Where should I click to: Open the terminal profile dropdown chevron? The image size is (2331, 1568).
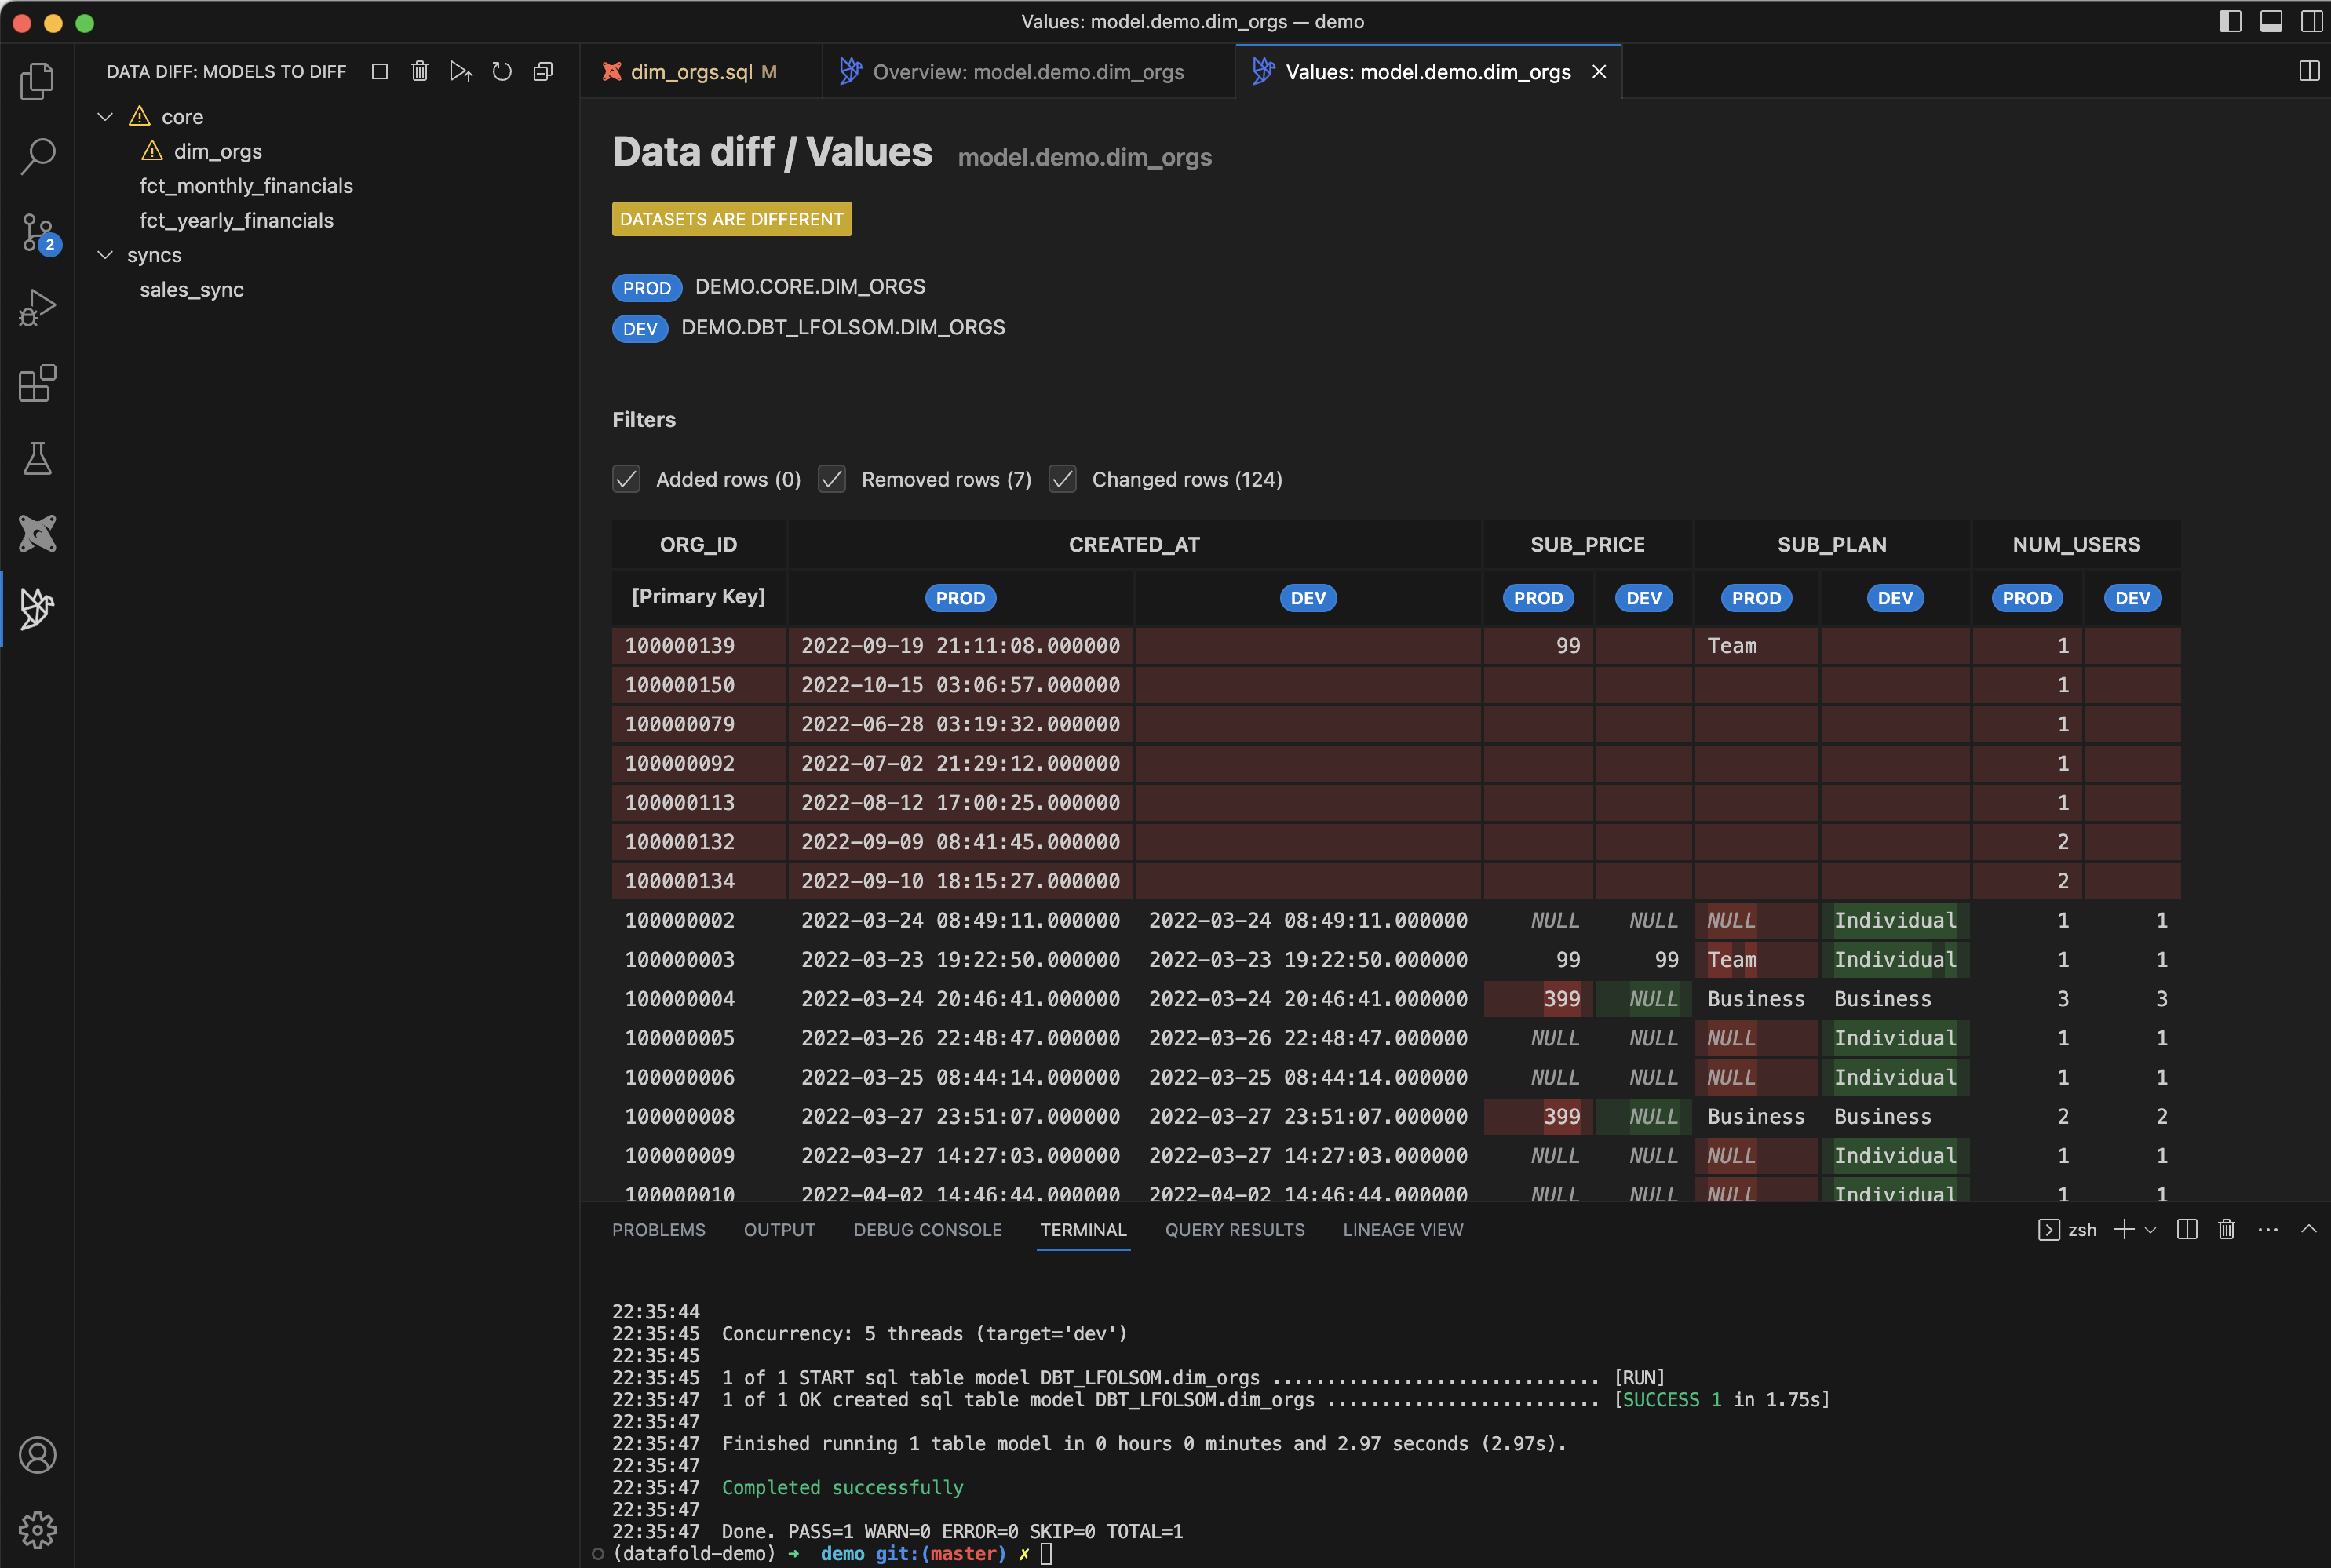[x=2152, y=1229]
